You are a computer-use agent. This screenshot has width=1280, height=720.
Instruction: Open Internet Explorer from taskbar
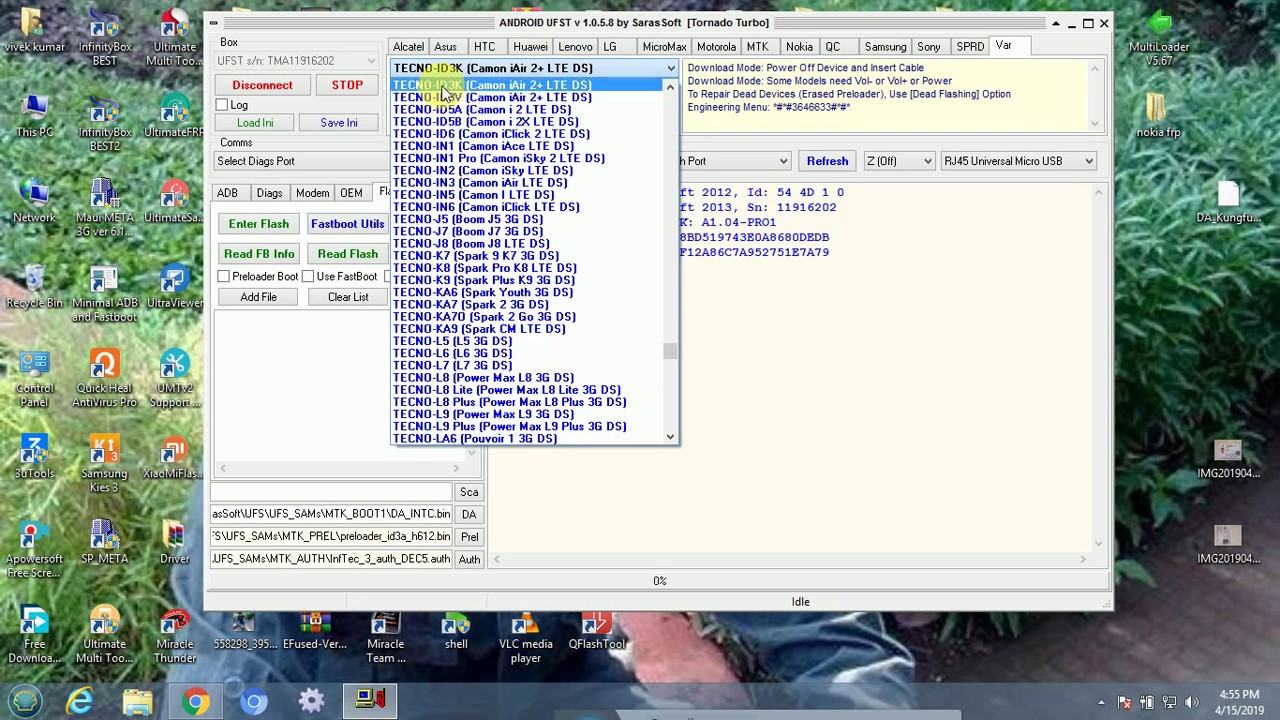point(80,701)
